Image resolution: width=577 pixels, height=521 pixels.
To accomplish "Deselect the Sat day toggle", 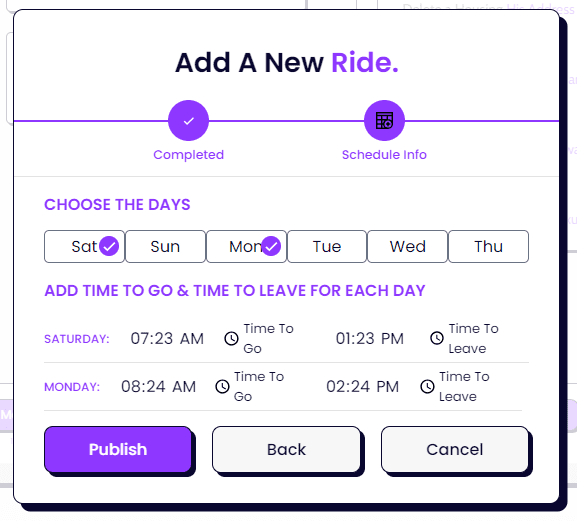I will 84,247.
